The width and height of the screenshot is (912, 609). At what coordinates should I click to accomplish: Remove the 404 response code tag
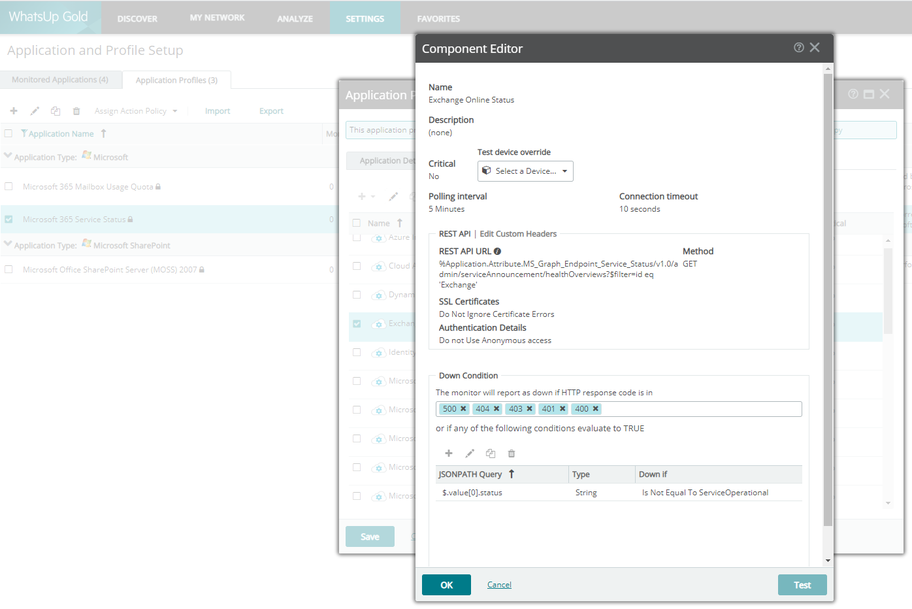click(497, 409)
